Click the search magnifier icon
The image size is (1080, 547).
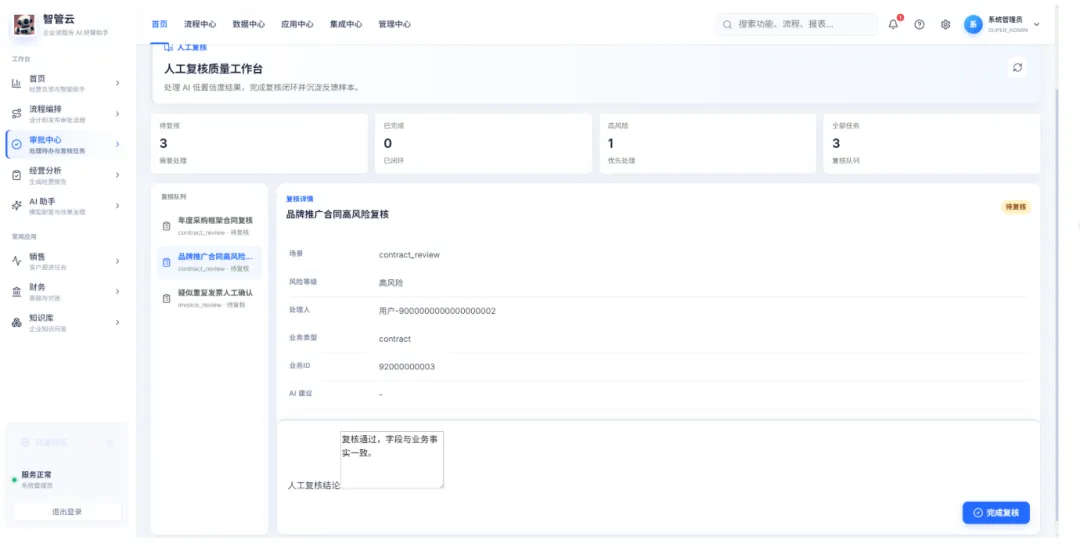[x=727, y=24]
